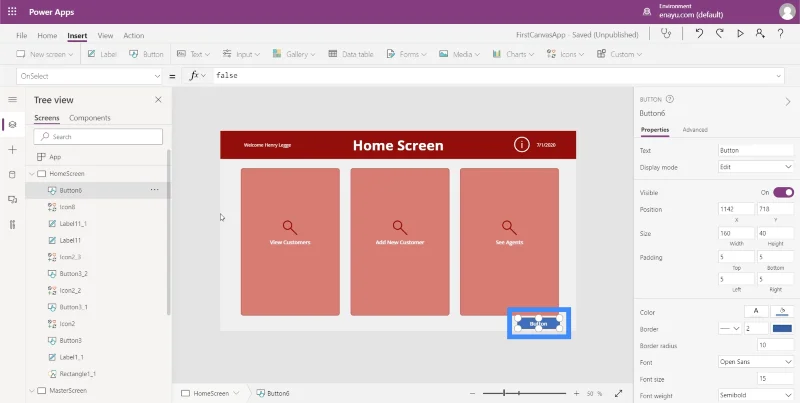Open the Power Apps app launcher grid

(12, 12)
